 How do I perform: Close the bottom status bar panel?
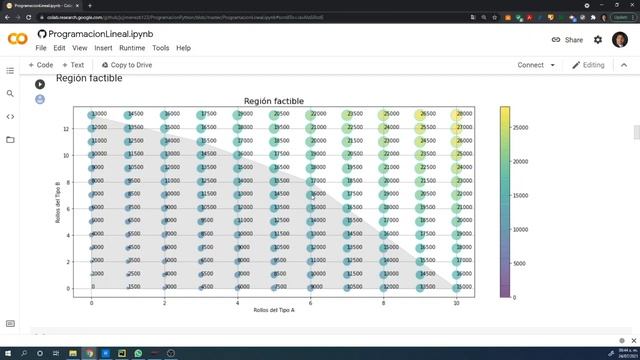point(633,340)
